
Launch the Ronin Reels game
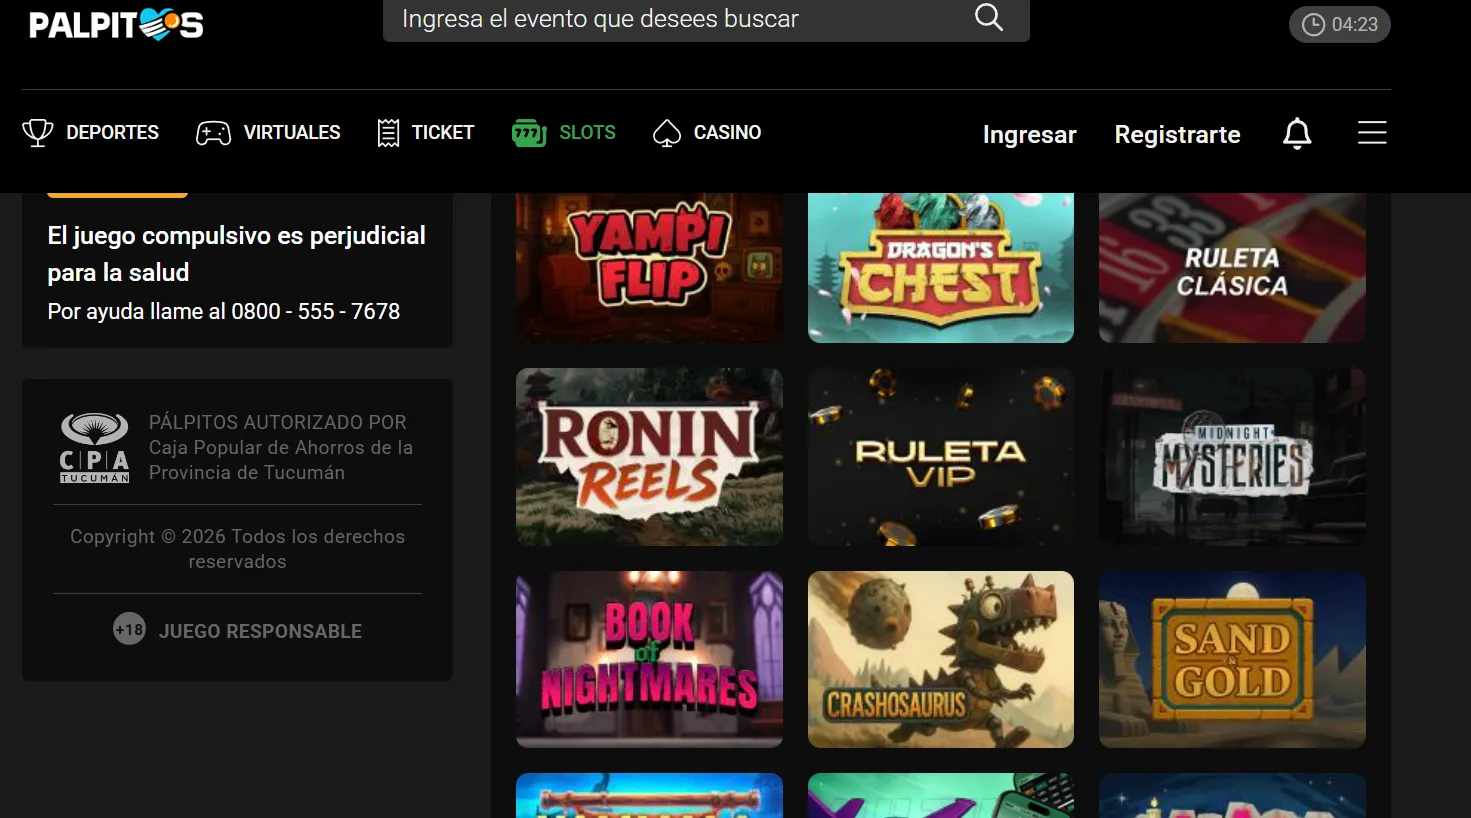coord(649,457)
